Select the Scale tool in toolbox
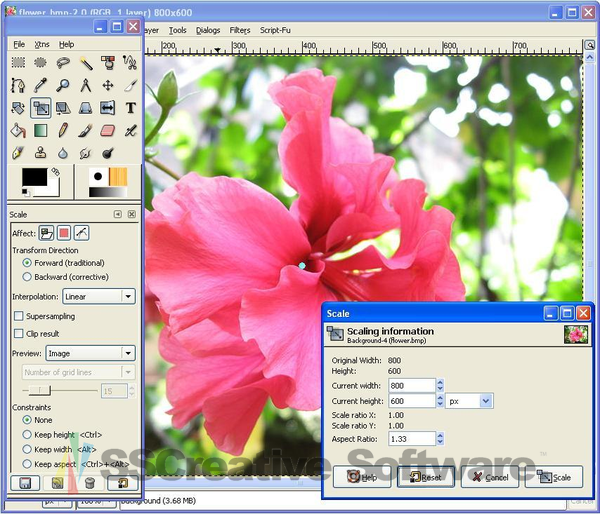 coord(41,108)
